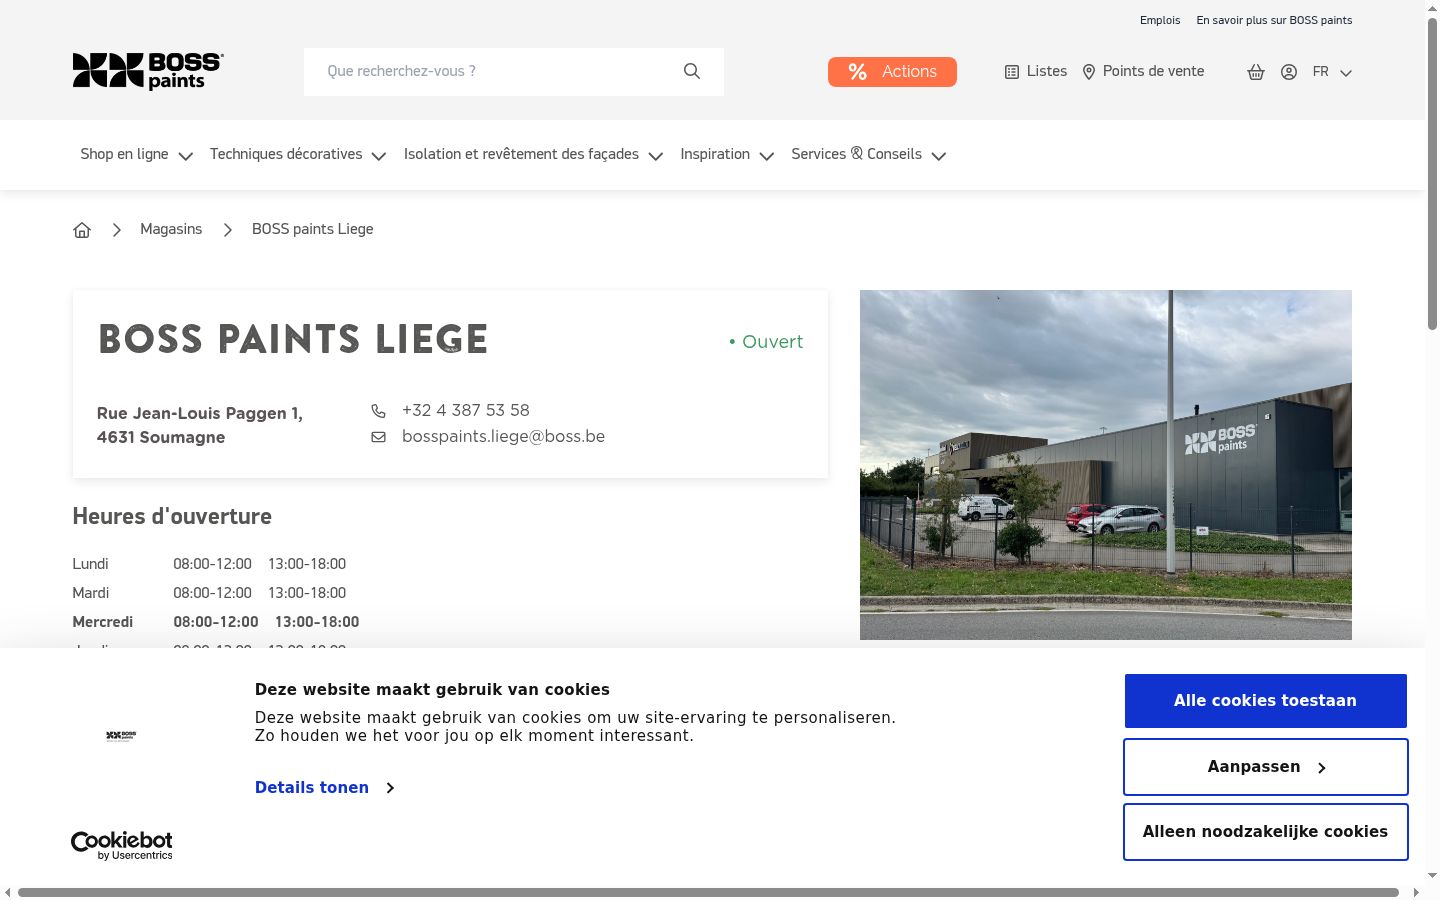Open the FR language dropdown
Image resolution: width=1440 pixels, height=900 pixels.
(x=1332, y=72)
